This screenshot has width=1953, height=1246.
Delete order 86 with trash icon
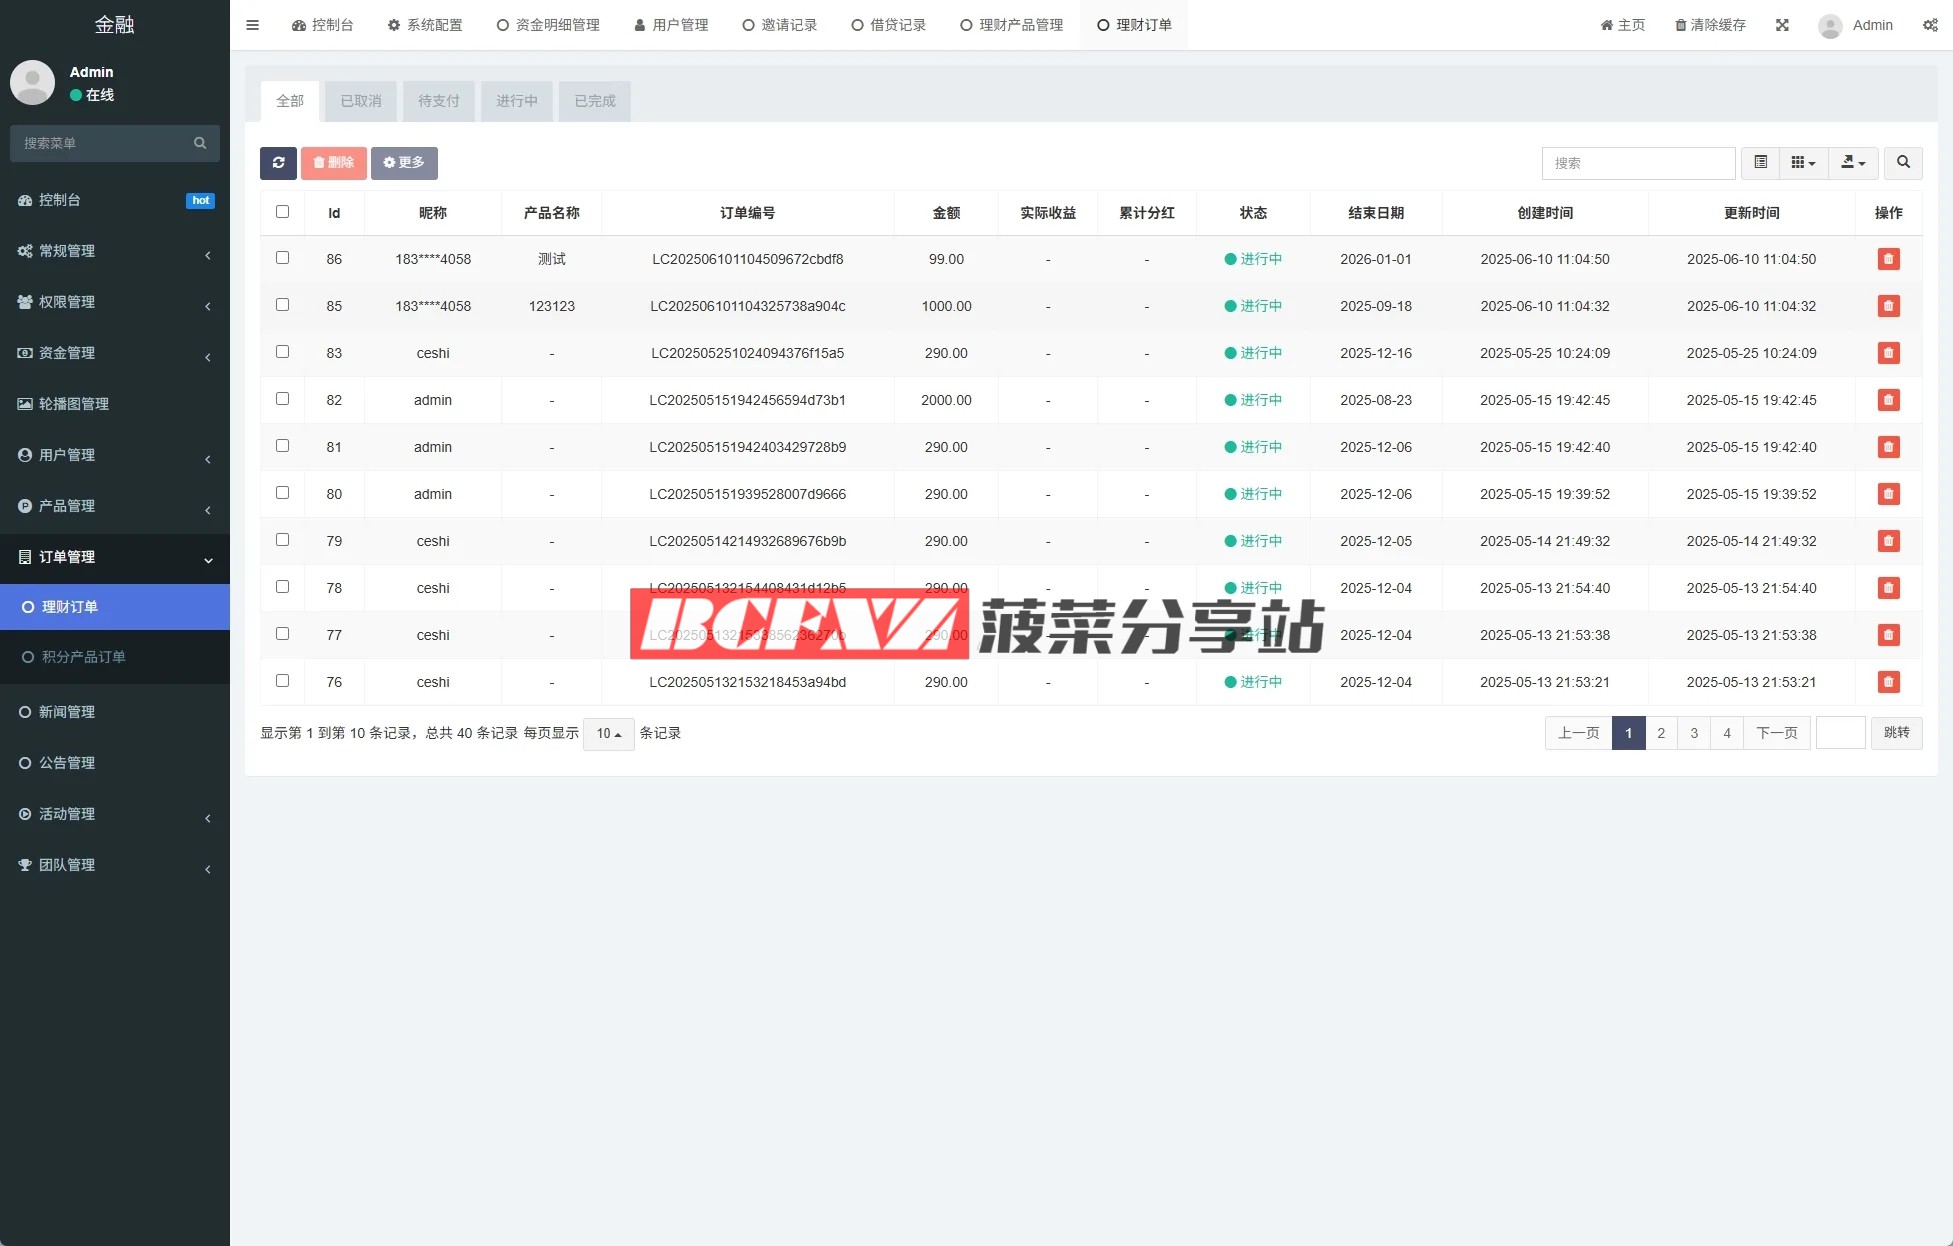click(x=1888, y=259)
